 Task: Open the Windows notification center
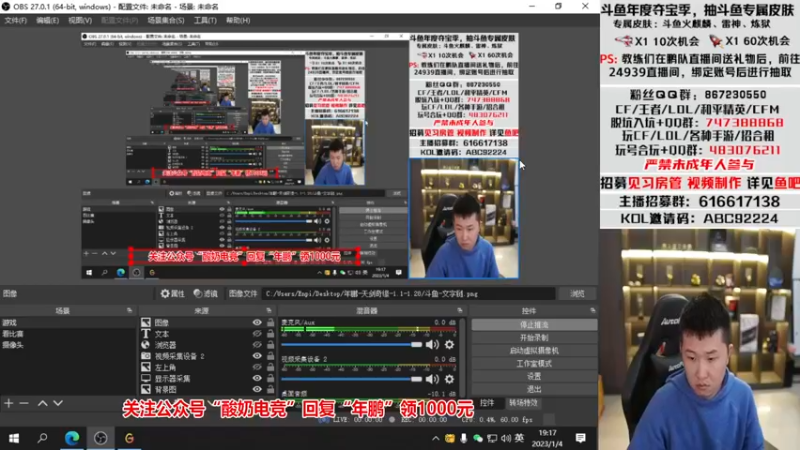click(580, 438)
